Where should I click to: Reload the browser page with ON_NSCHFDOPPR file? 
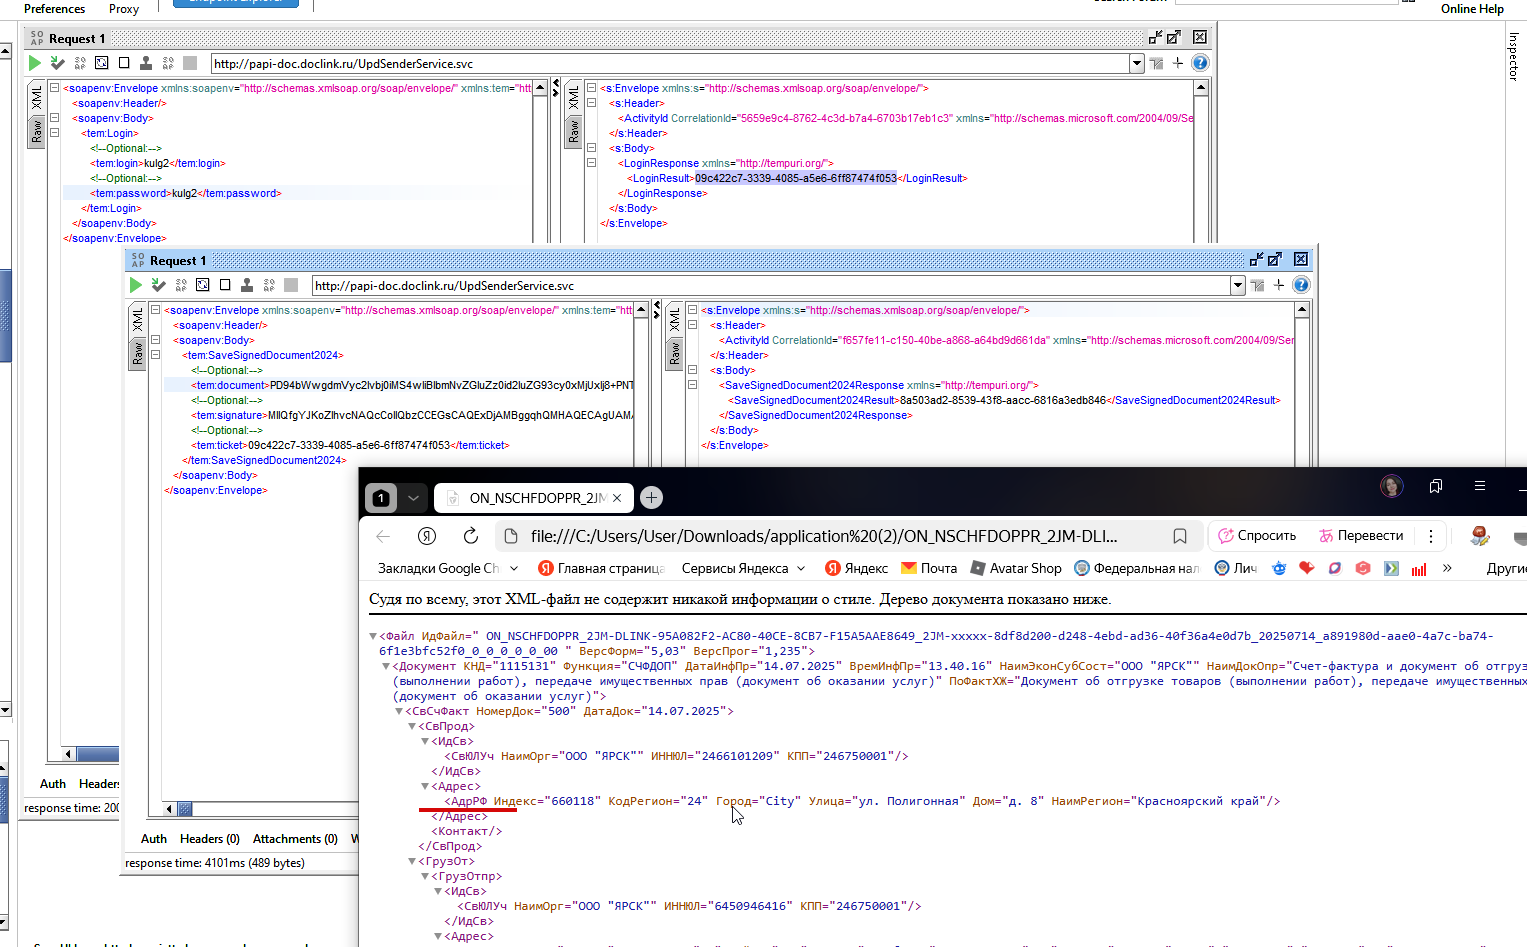tap(471, 536)
